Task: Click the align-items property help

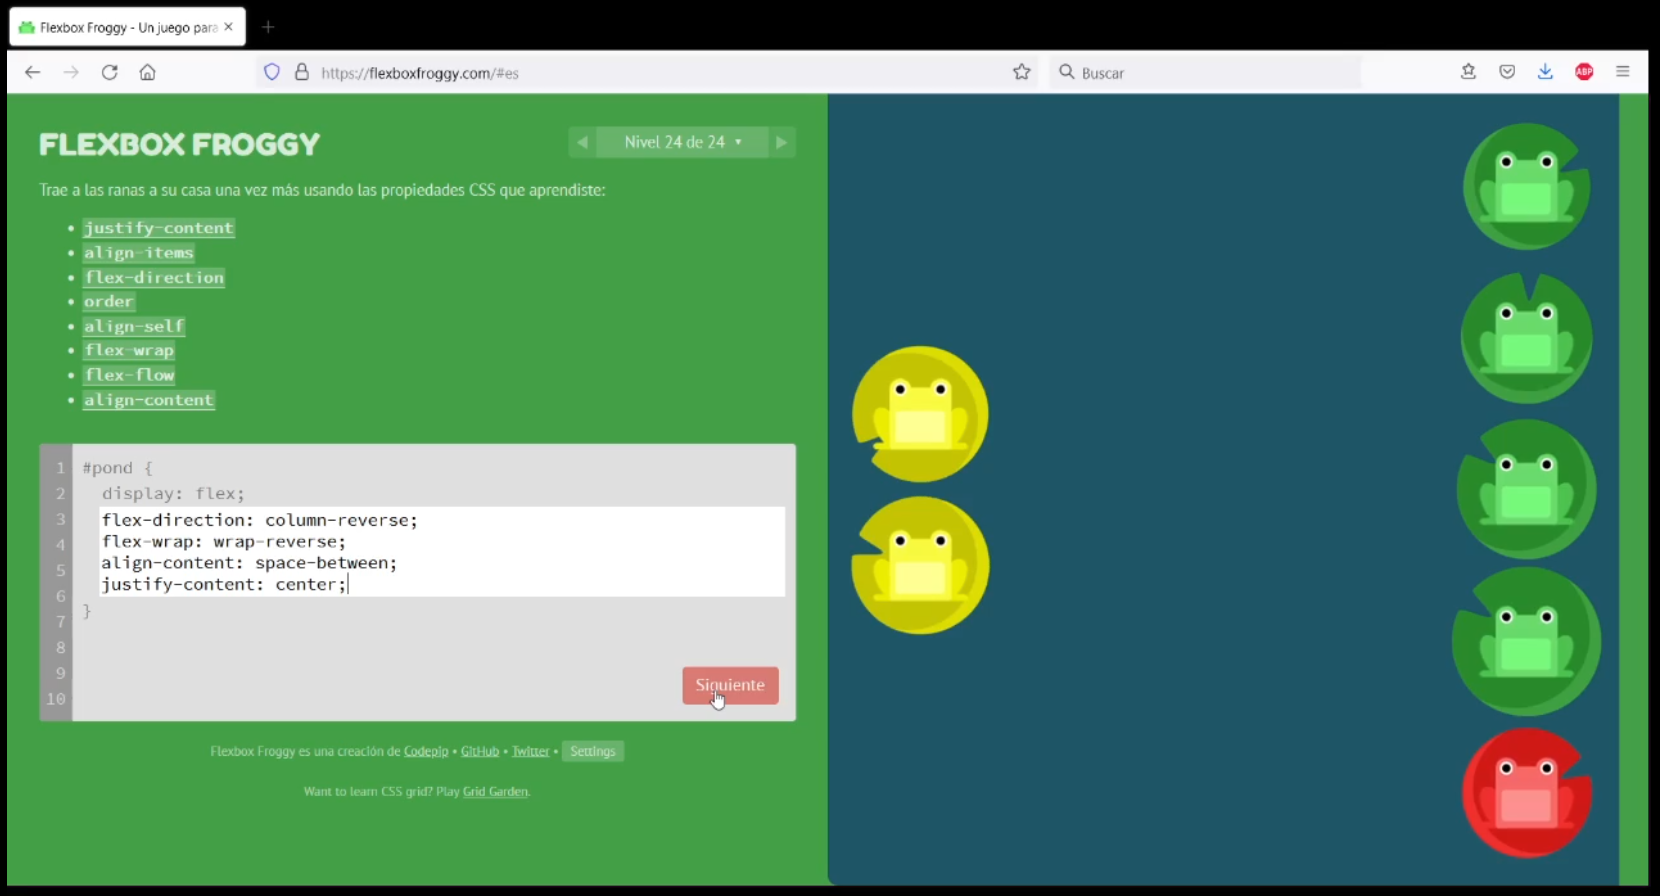Action: [139, 253]
